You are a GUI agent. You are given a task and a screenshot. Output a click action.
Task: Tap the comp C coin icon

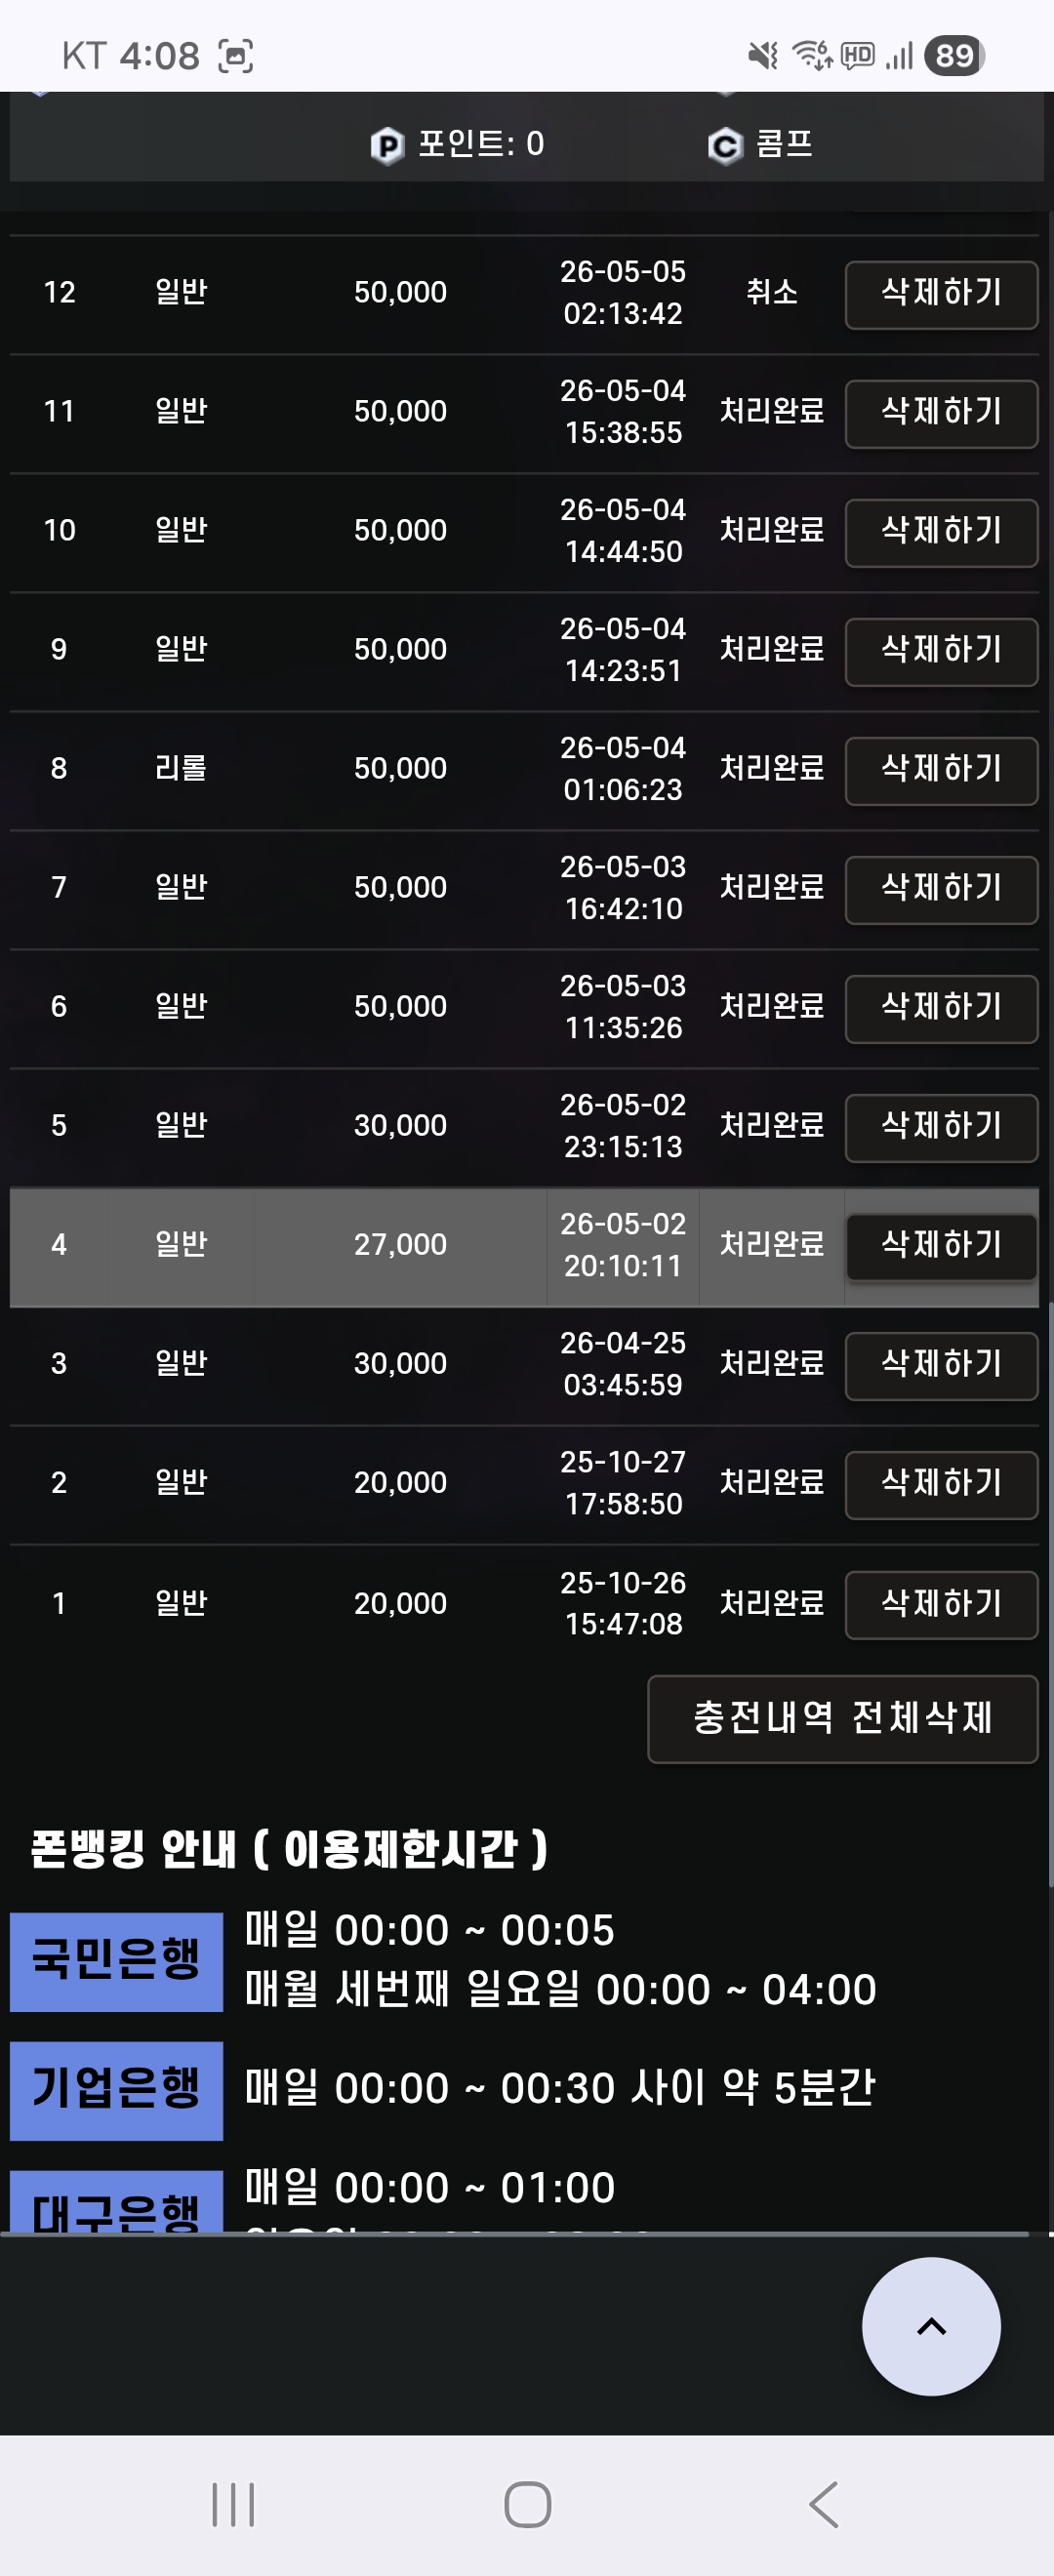[725, 146]
